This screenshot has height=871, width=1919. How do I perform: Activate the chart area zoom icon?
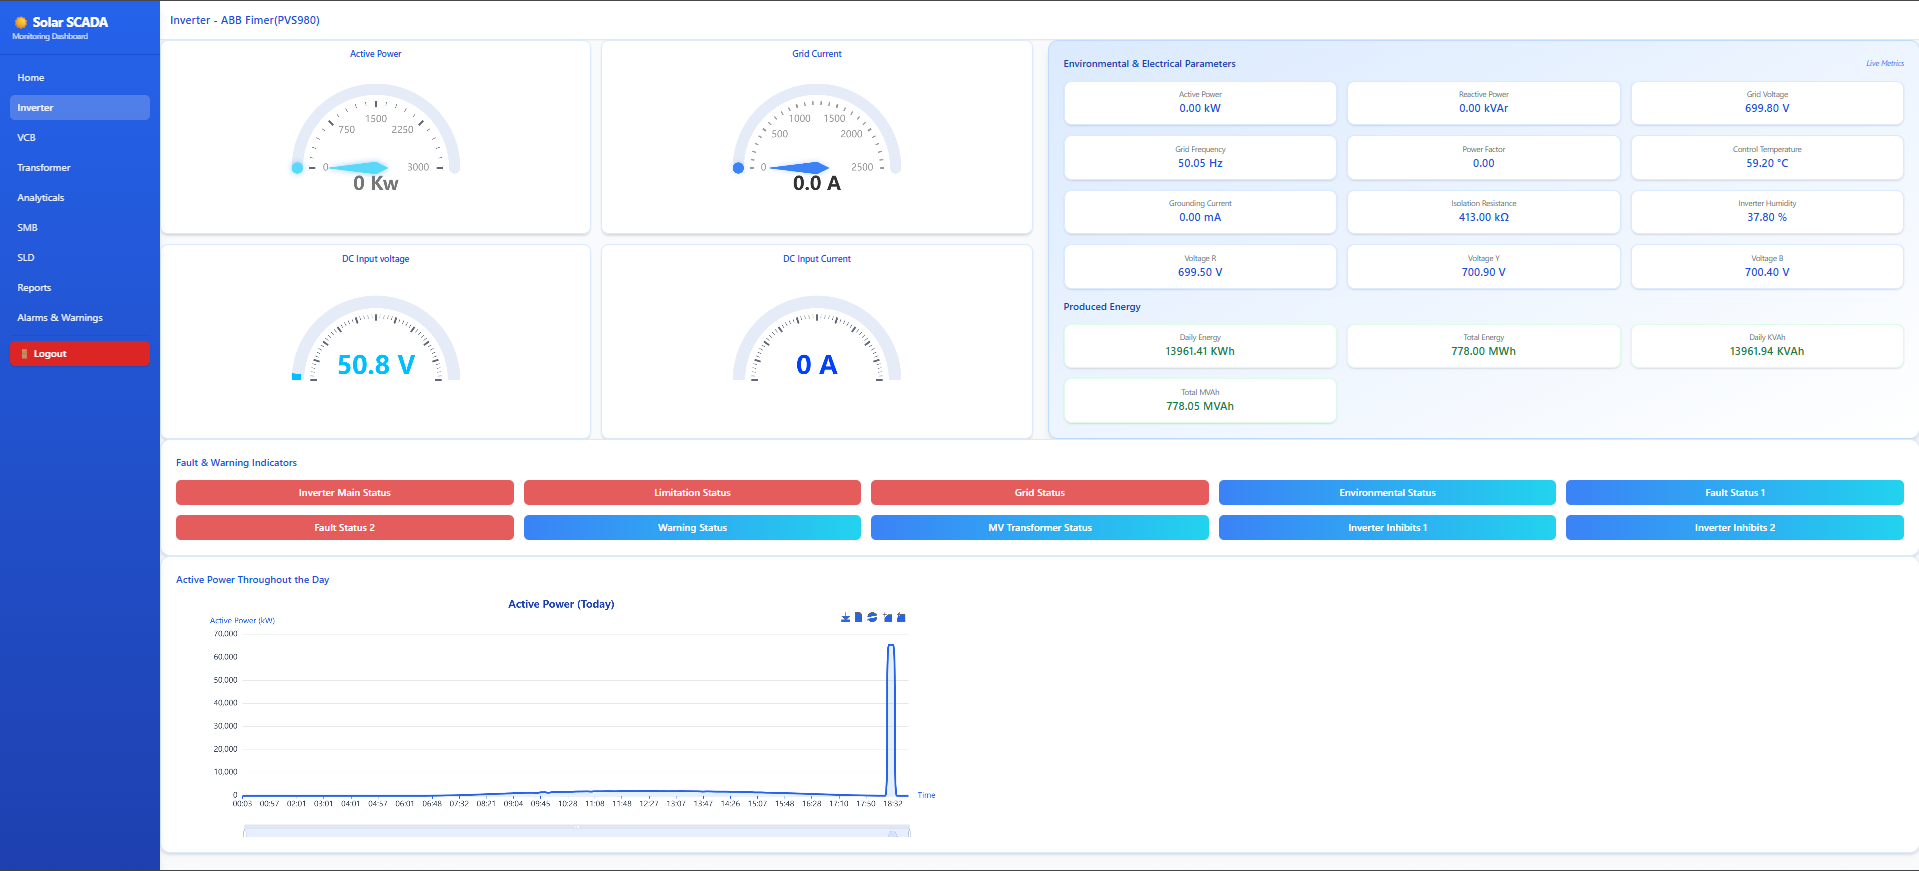point(887,617)
